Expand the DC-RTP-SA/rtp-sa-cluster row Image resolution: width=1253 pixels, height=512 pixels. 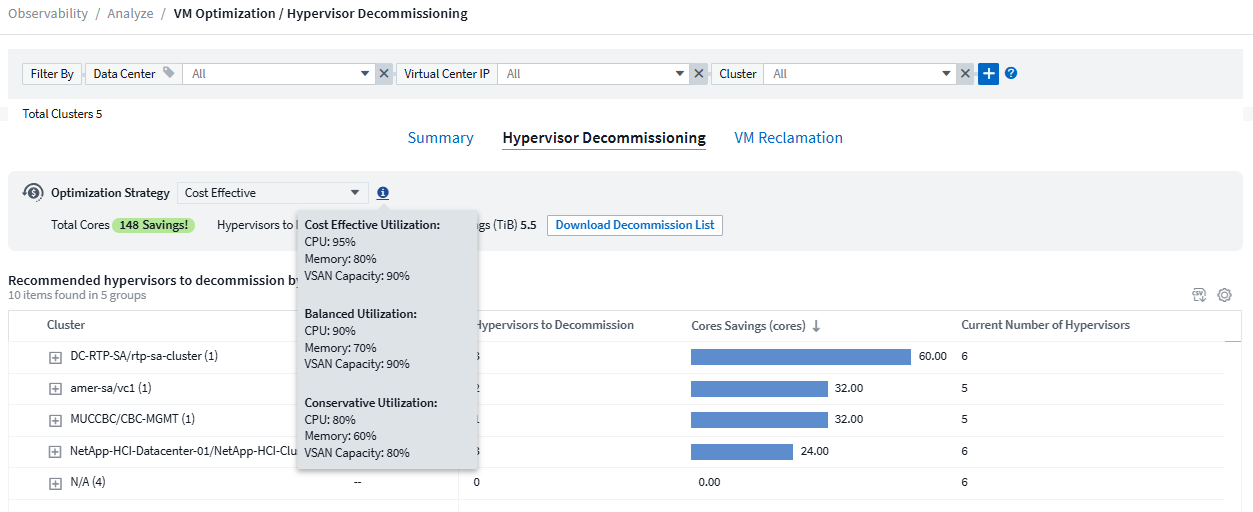click(x=56, y=357)
